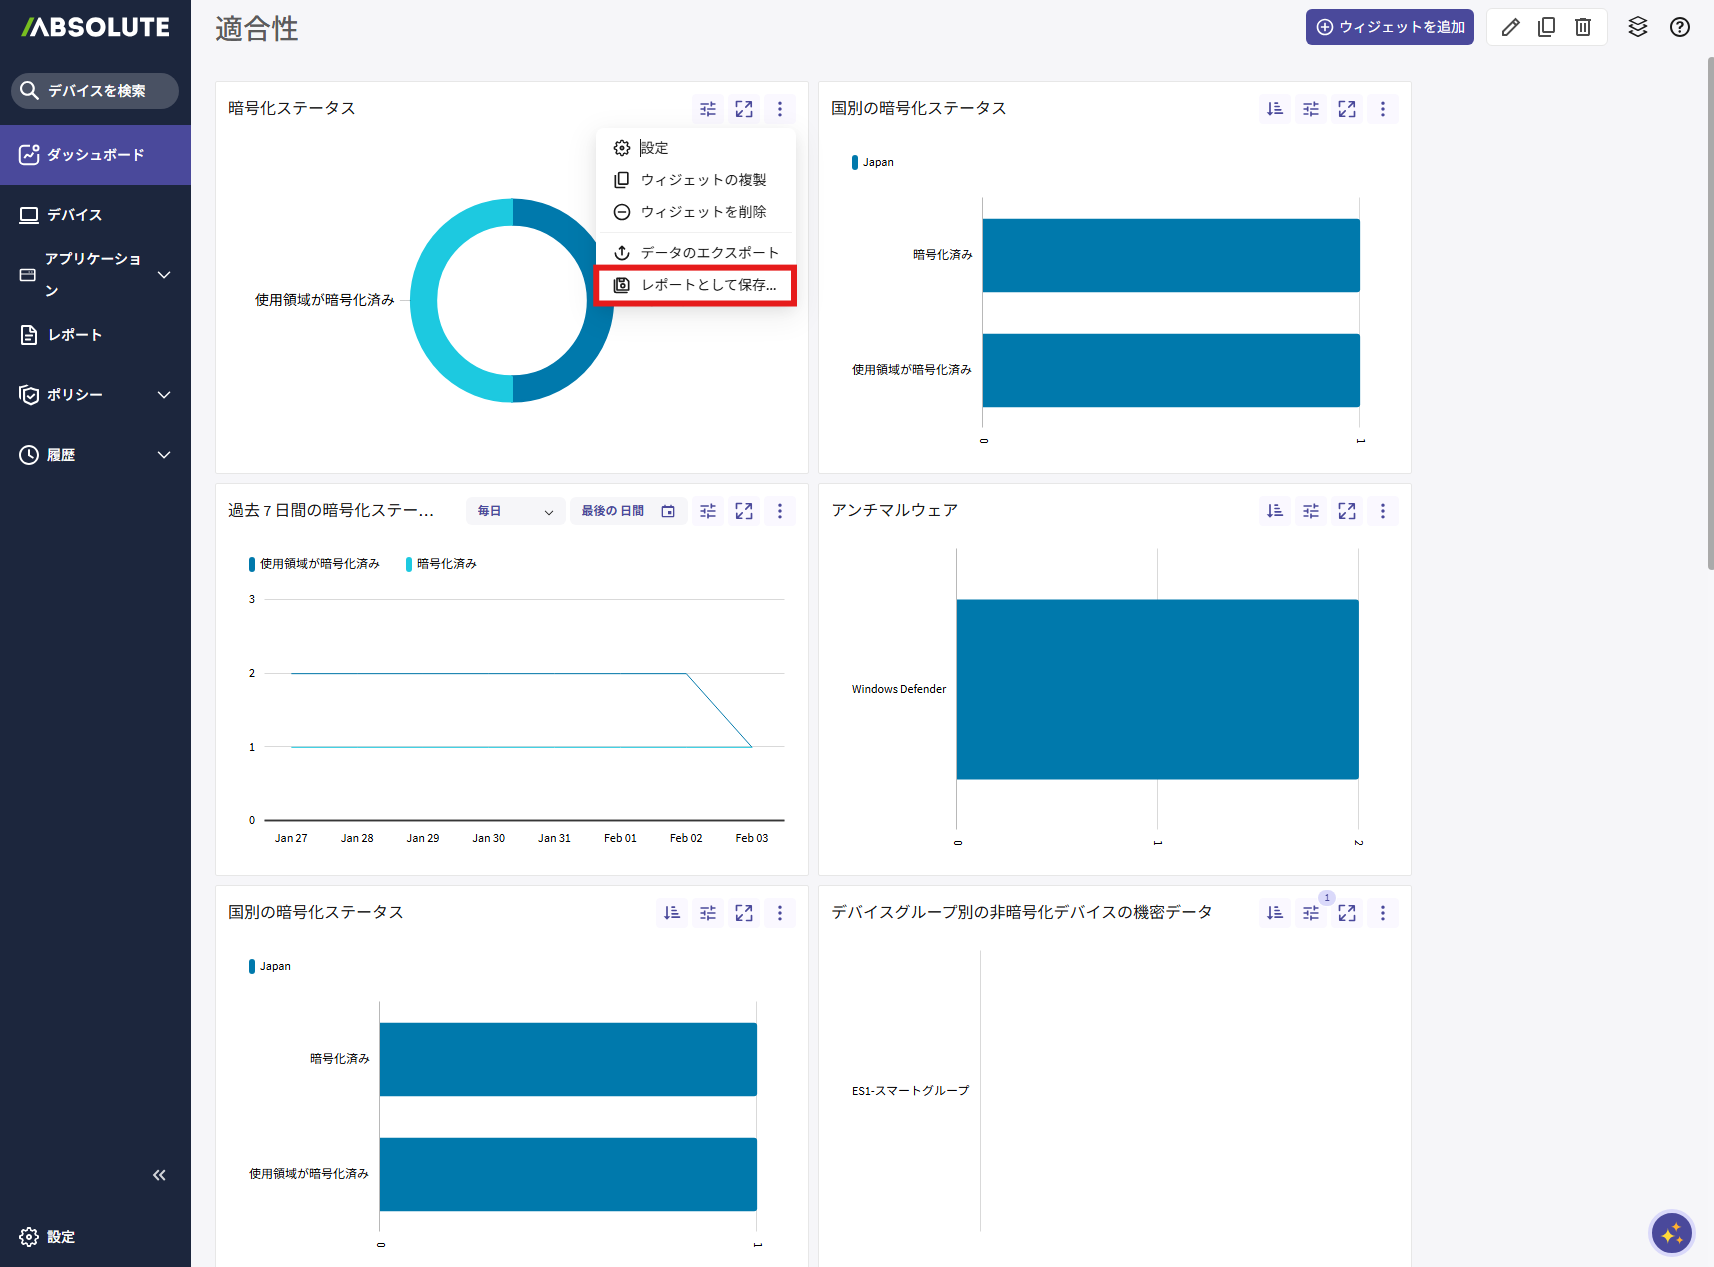Open the help question mark icon
This screenshot has width=1714, height=1267.
pyautogui.click(x=1680, y=27)
